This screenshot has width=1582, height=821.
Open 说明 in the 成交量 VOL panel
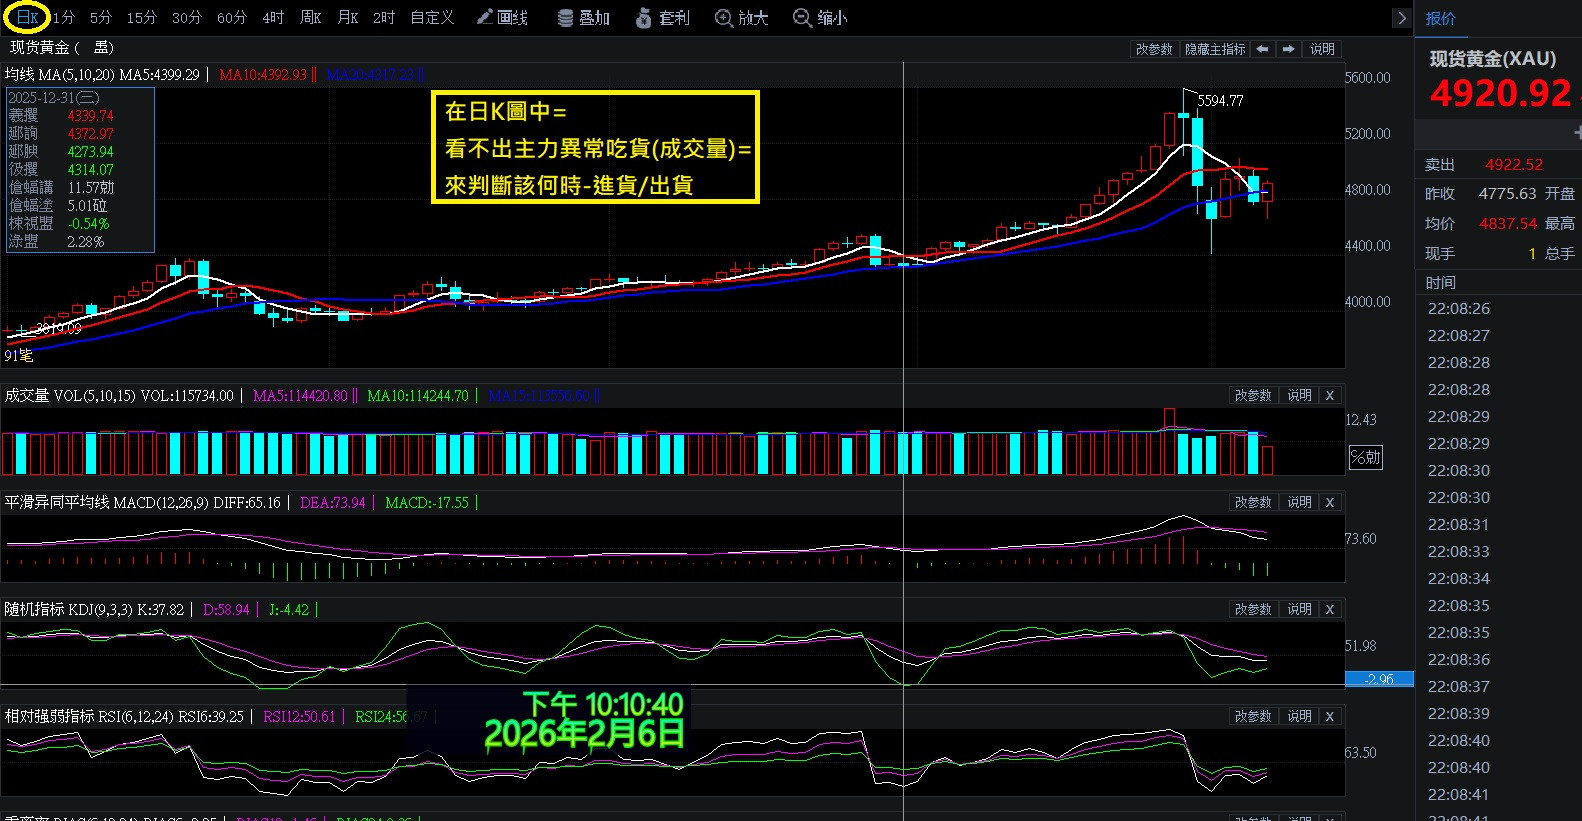coord(1299,396)
